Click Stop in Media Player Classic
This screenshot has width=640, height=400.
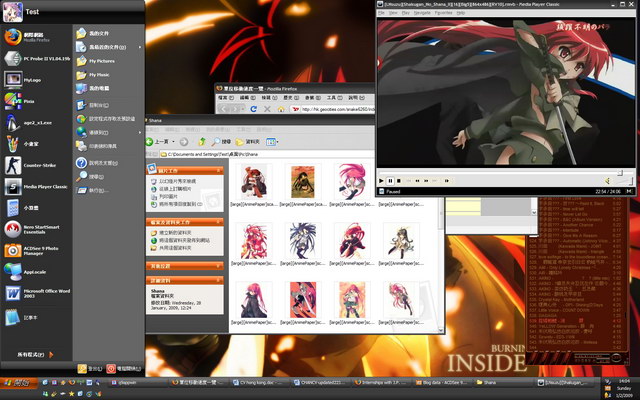tap(399, 180)
